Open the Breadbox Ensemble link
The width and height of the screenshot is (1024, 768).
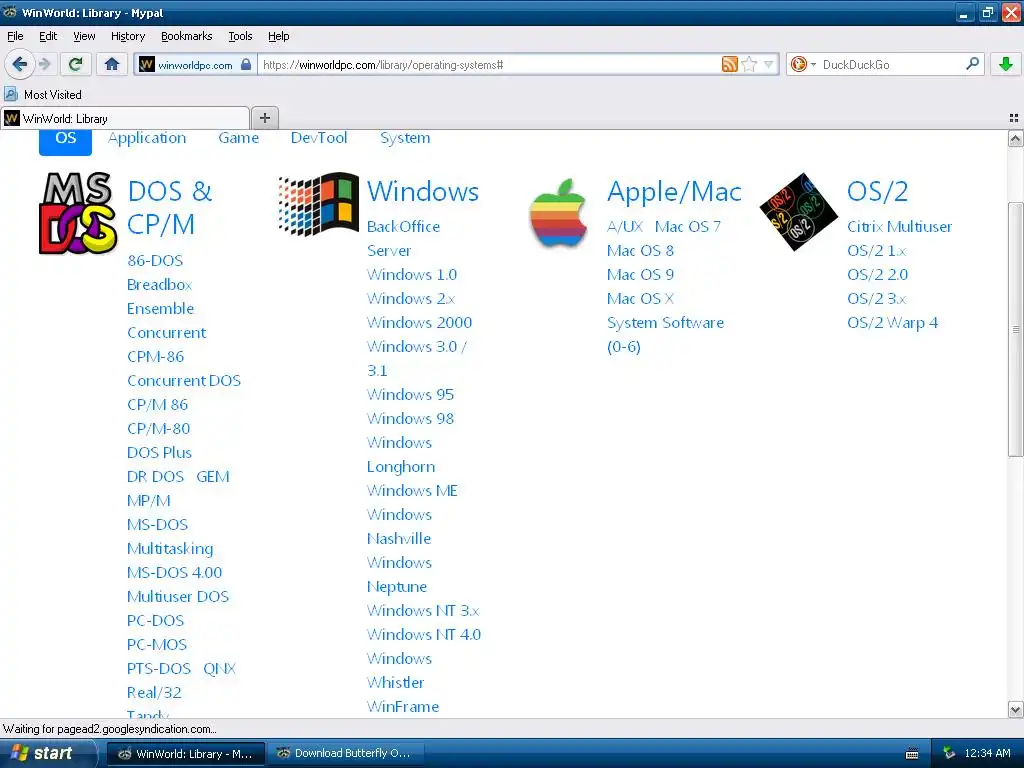[x=160, y=296]
